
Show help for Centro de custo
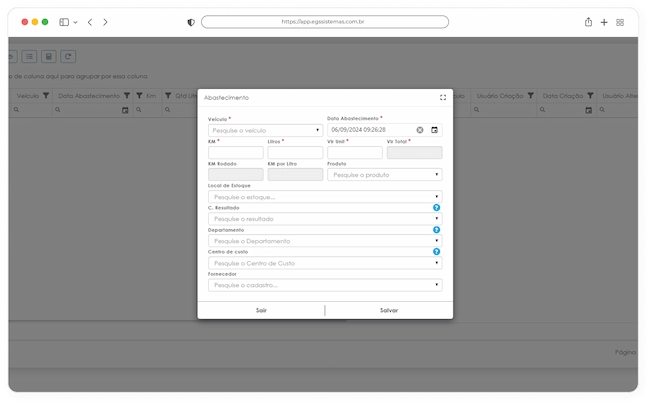[x=436, y=252]
